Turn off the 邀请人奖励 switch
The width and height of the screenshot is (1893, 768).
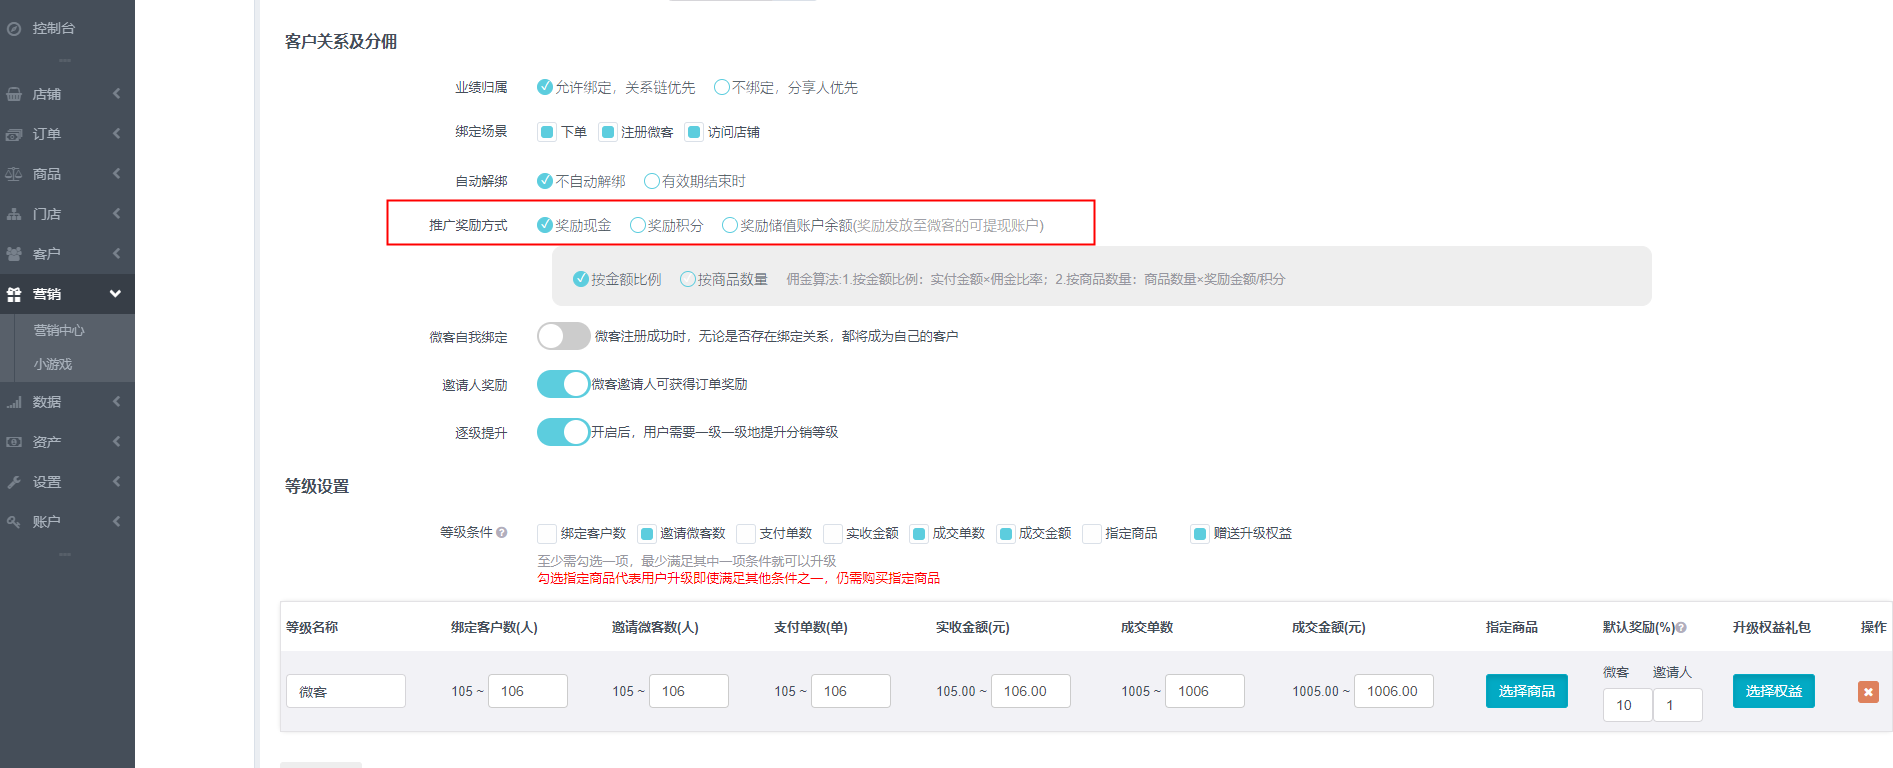tap(564, 384)
